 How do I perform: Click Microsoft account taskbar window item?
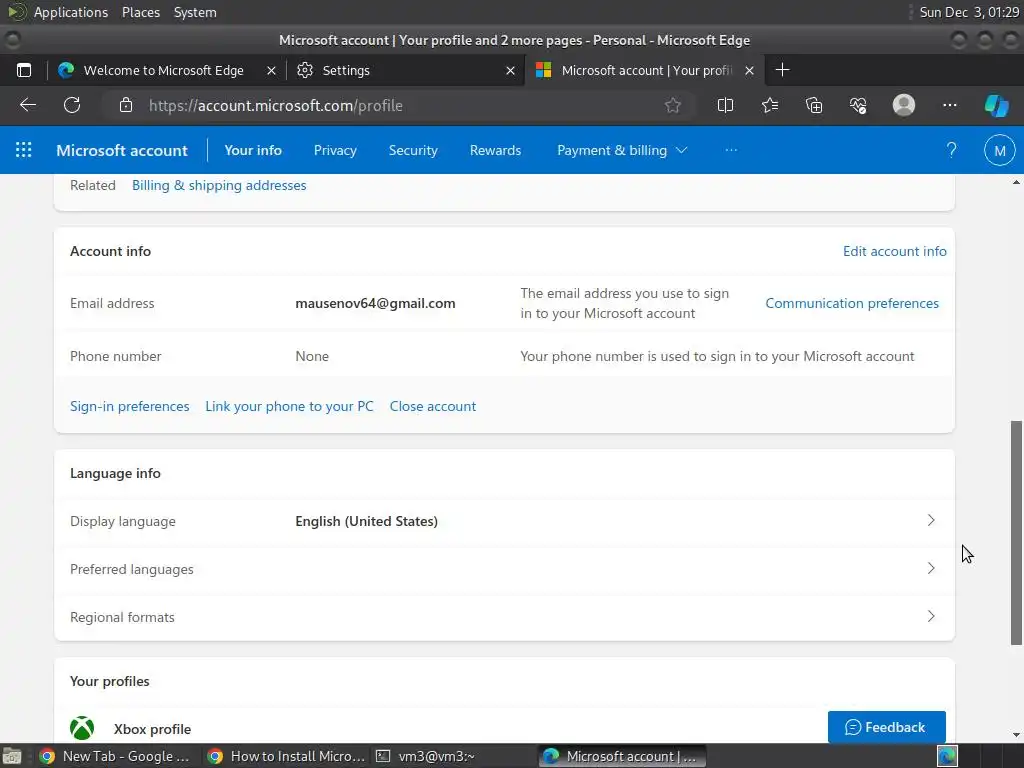point(622,756)
